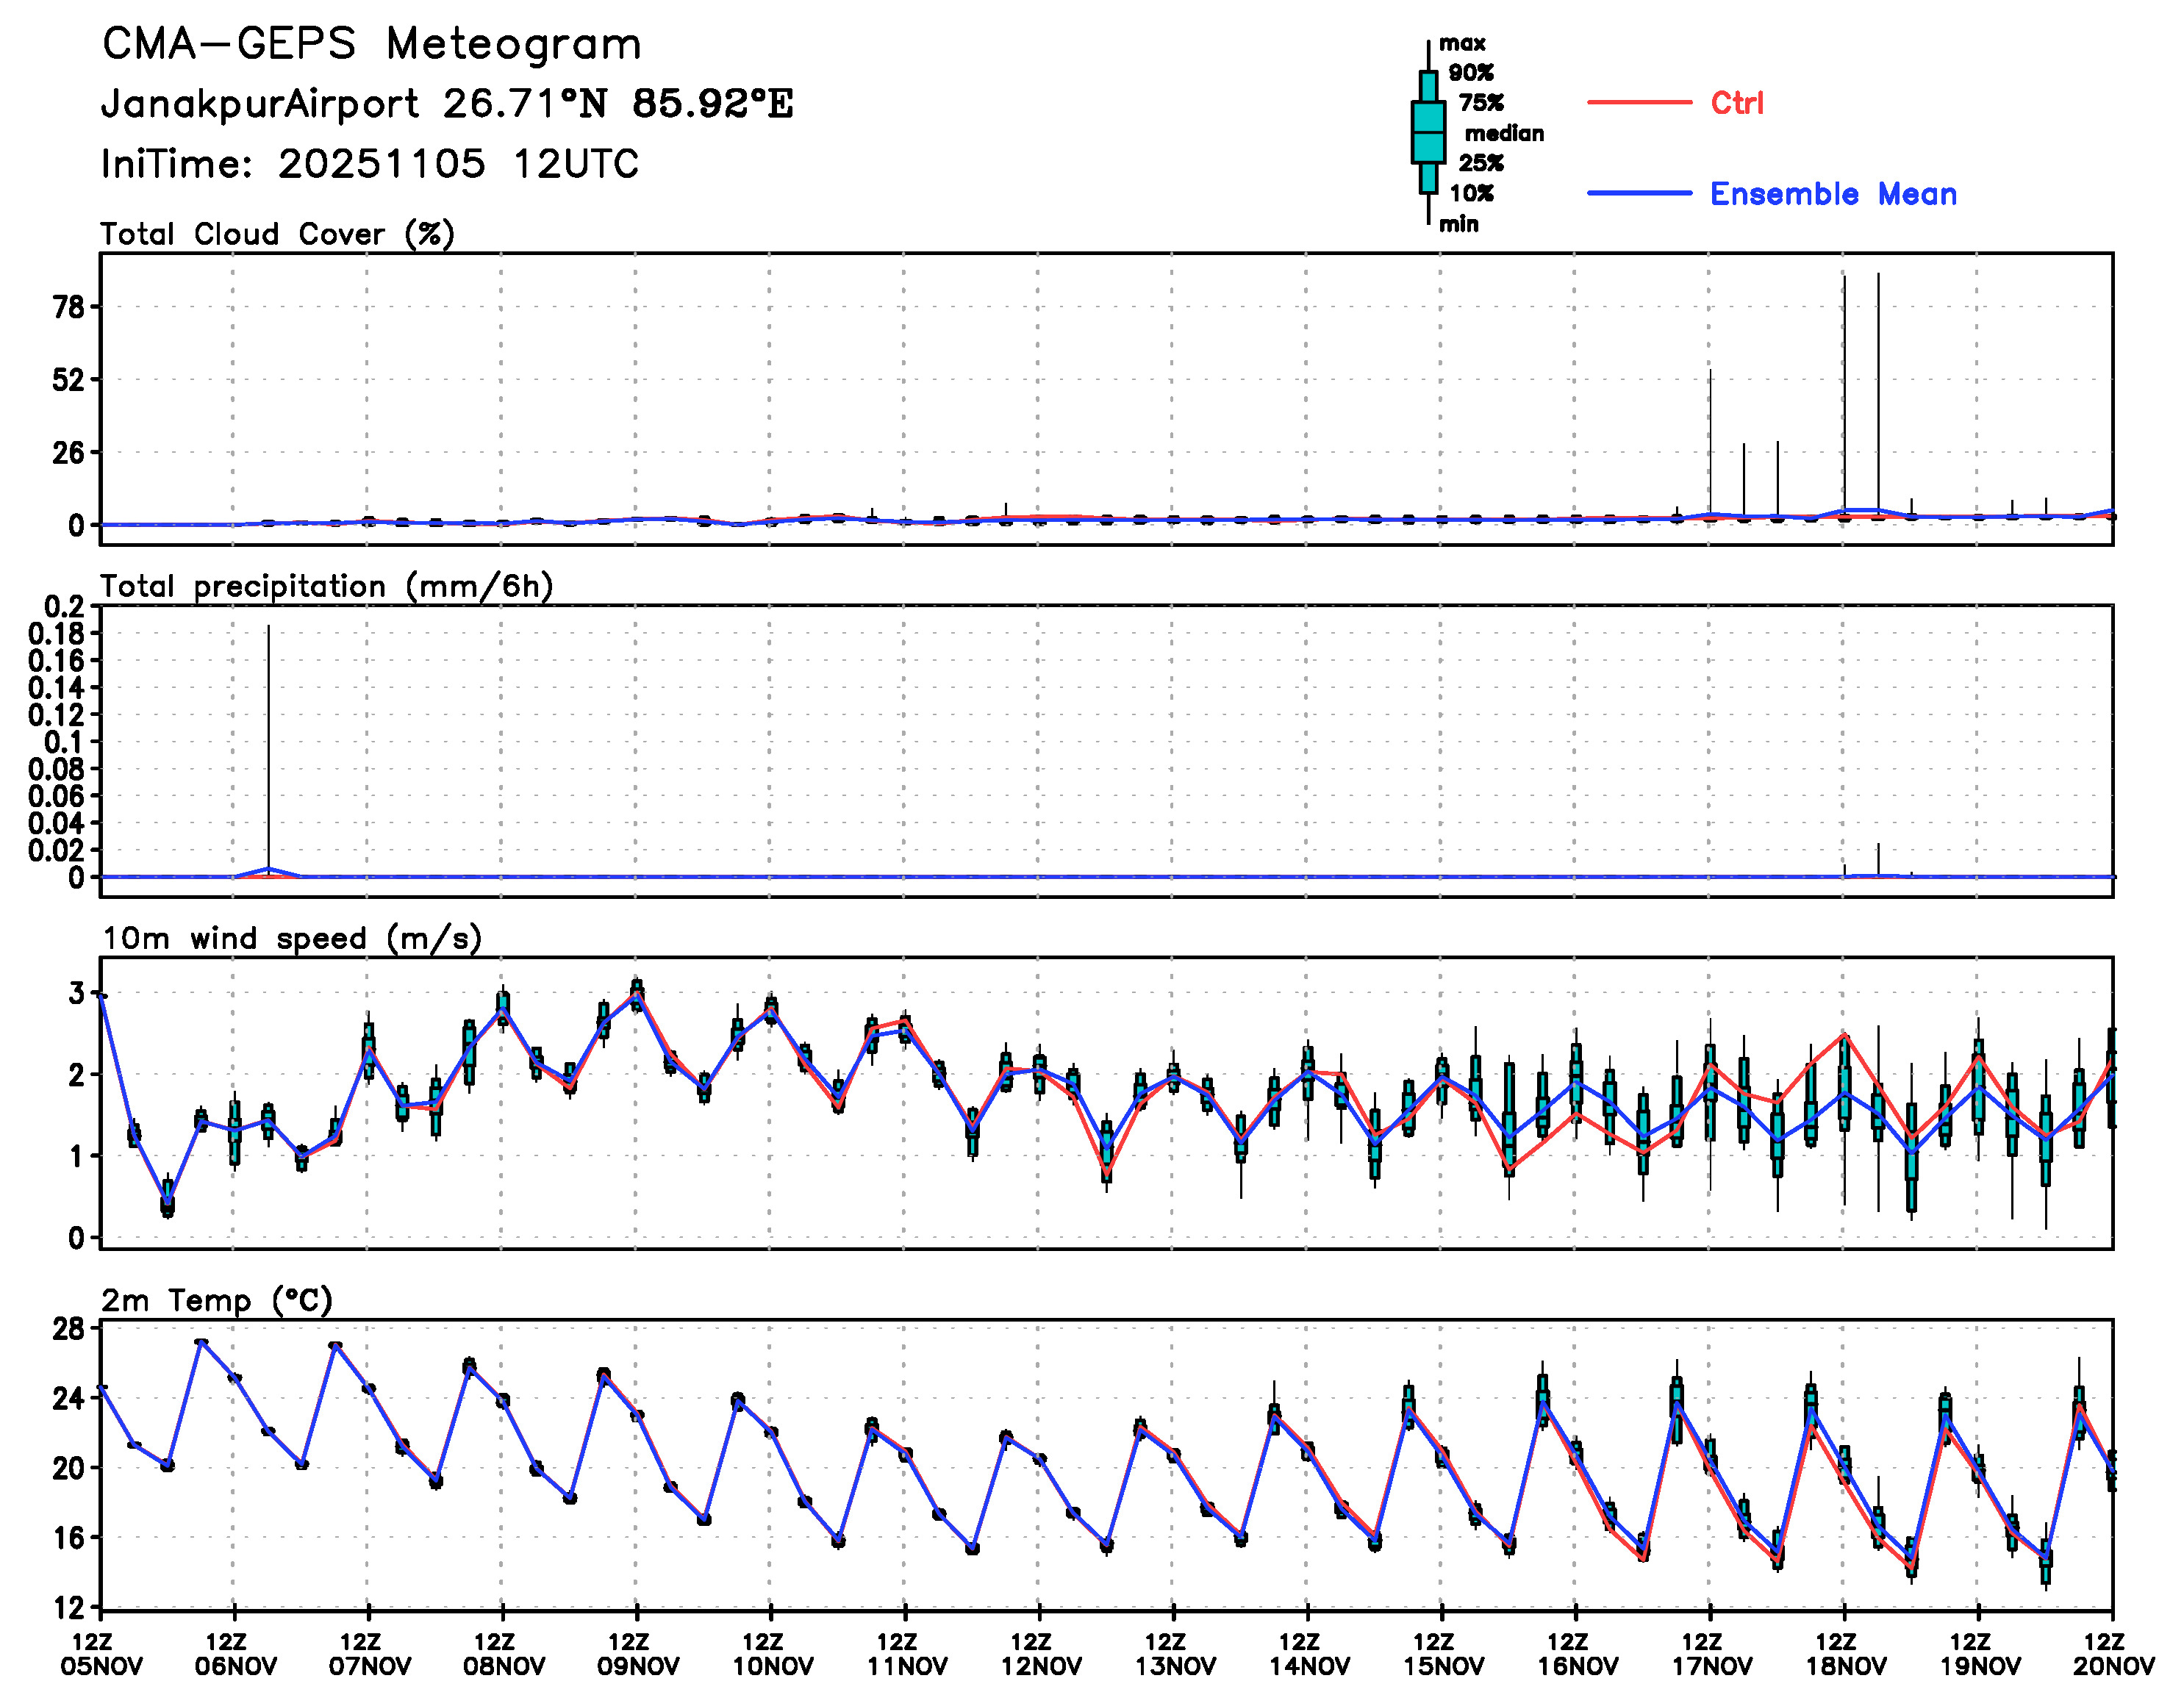Click the 12Z 15NOV time axis label
The width and height of the screenshot is (2184, 1706).
click(1442, 1654)
